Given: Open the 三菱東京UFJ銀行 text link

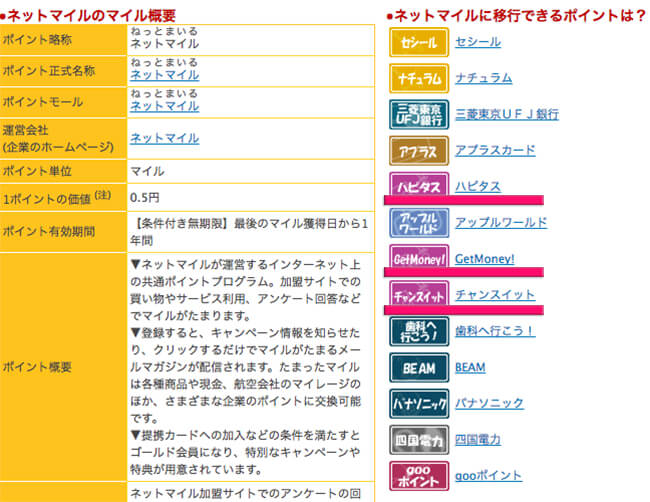Looking at the screenshot, I should tap(507, 114).
